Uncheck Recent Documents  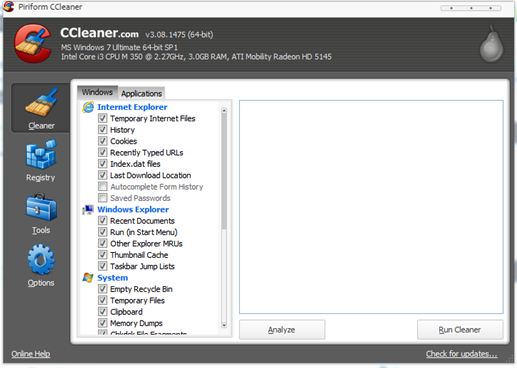[x=102, y=221]
